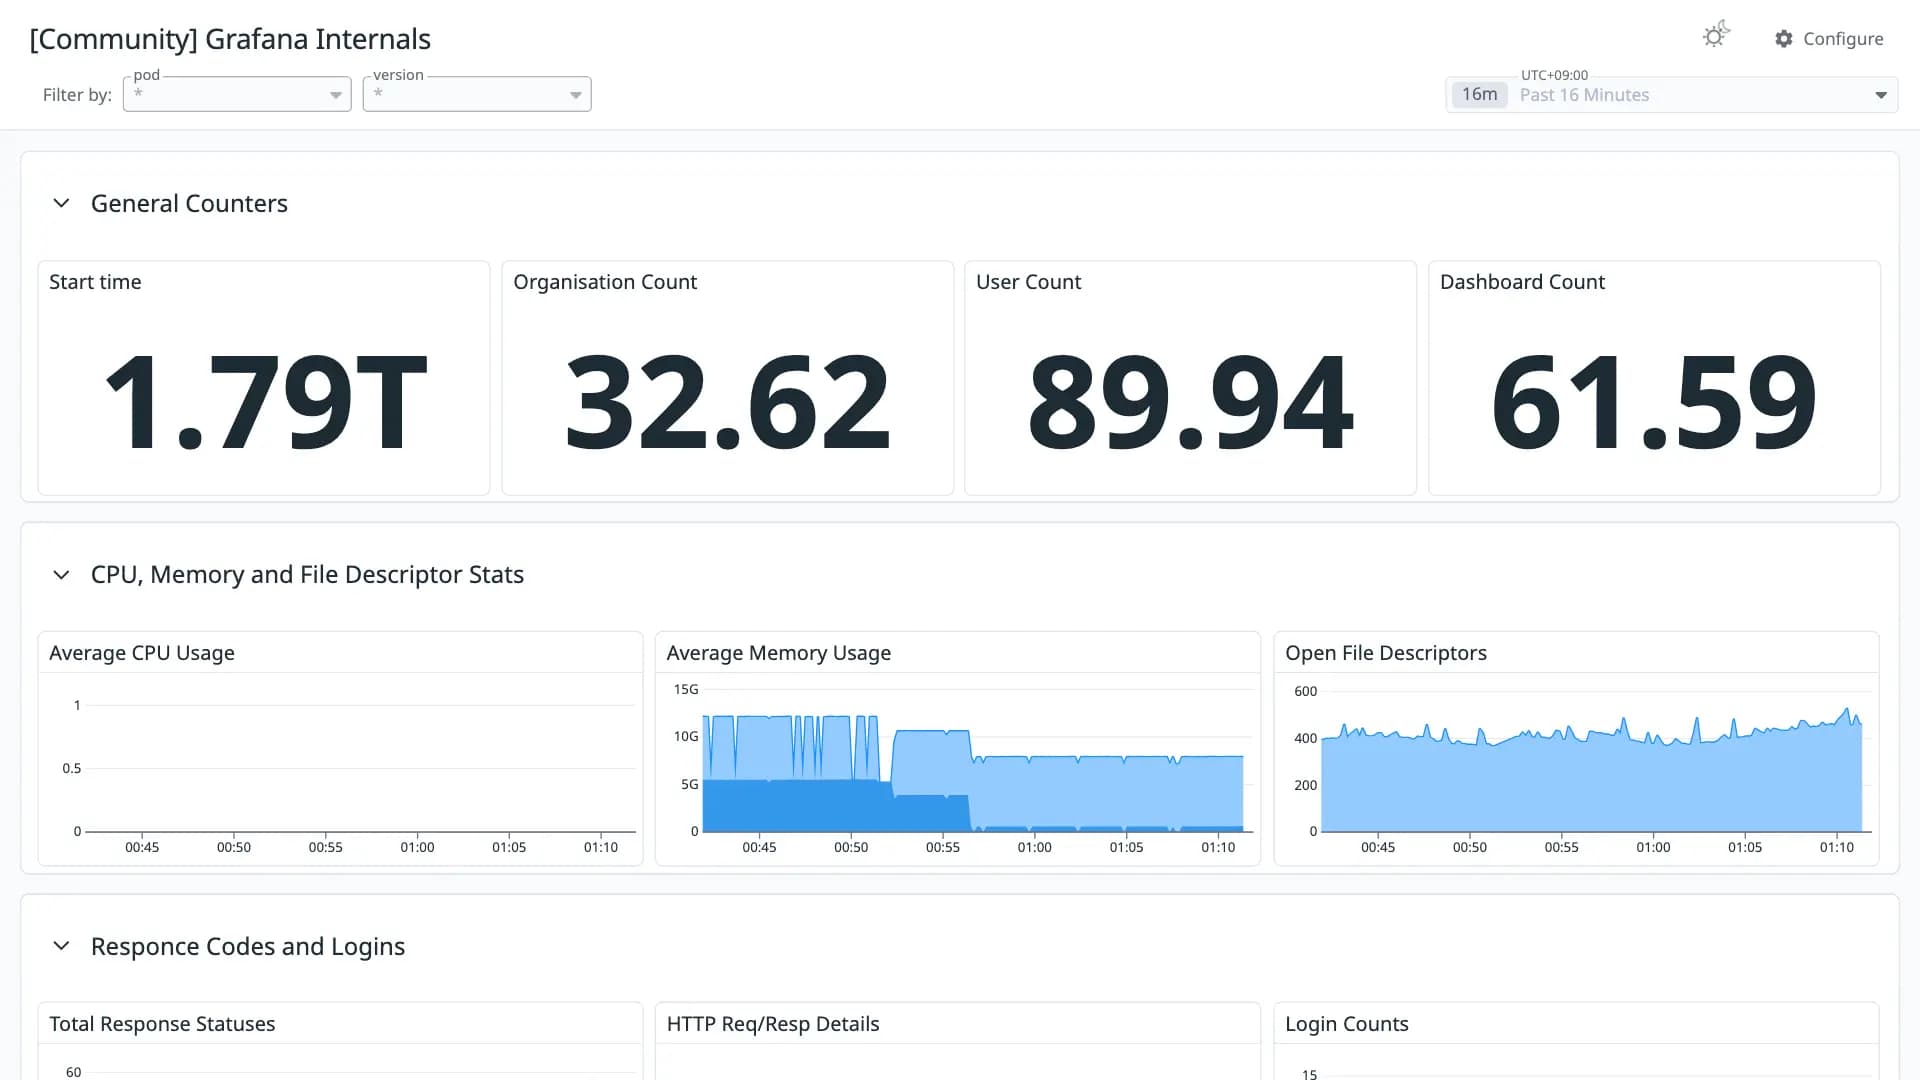1920x1080 pixels.
Task: Click the Open File Descriptors widget title
Action: click(1386, 653)
